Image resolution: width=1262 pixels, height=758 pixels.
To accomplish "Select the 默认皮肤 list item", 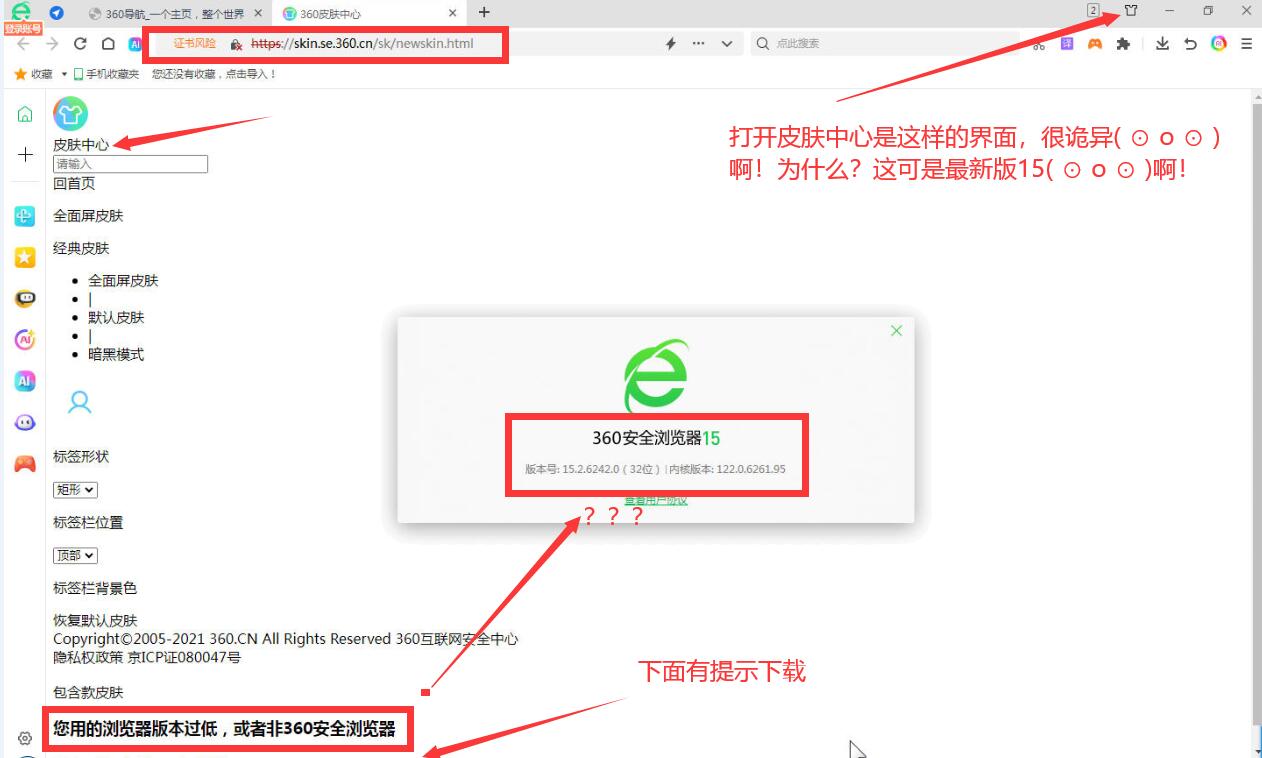I will click(x=116, y=318).
